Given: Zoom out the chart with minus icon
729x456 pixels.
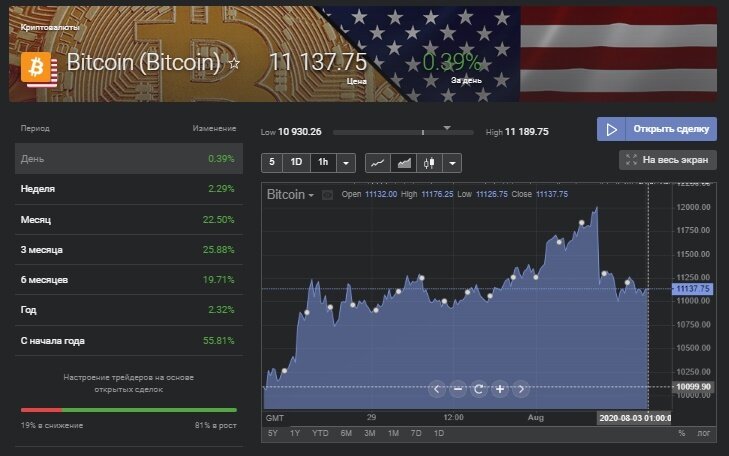Looking at the screenshot, I should pyautogui.click(x=458, y=389).
